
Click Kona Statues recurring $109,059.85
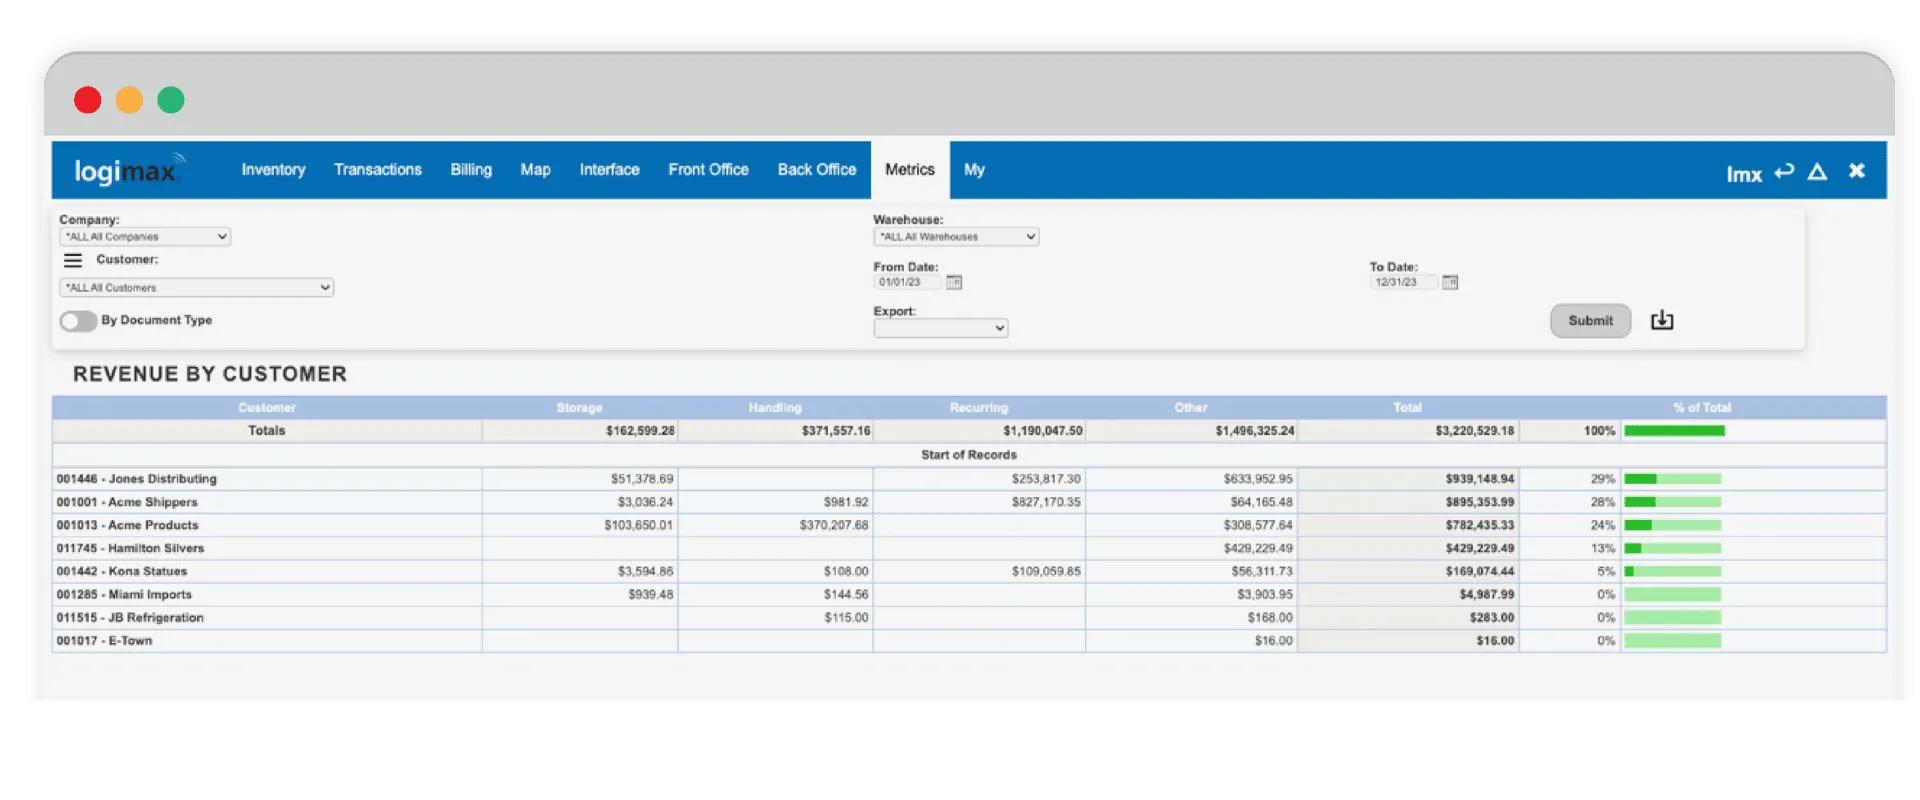tap(1046, 571)
